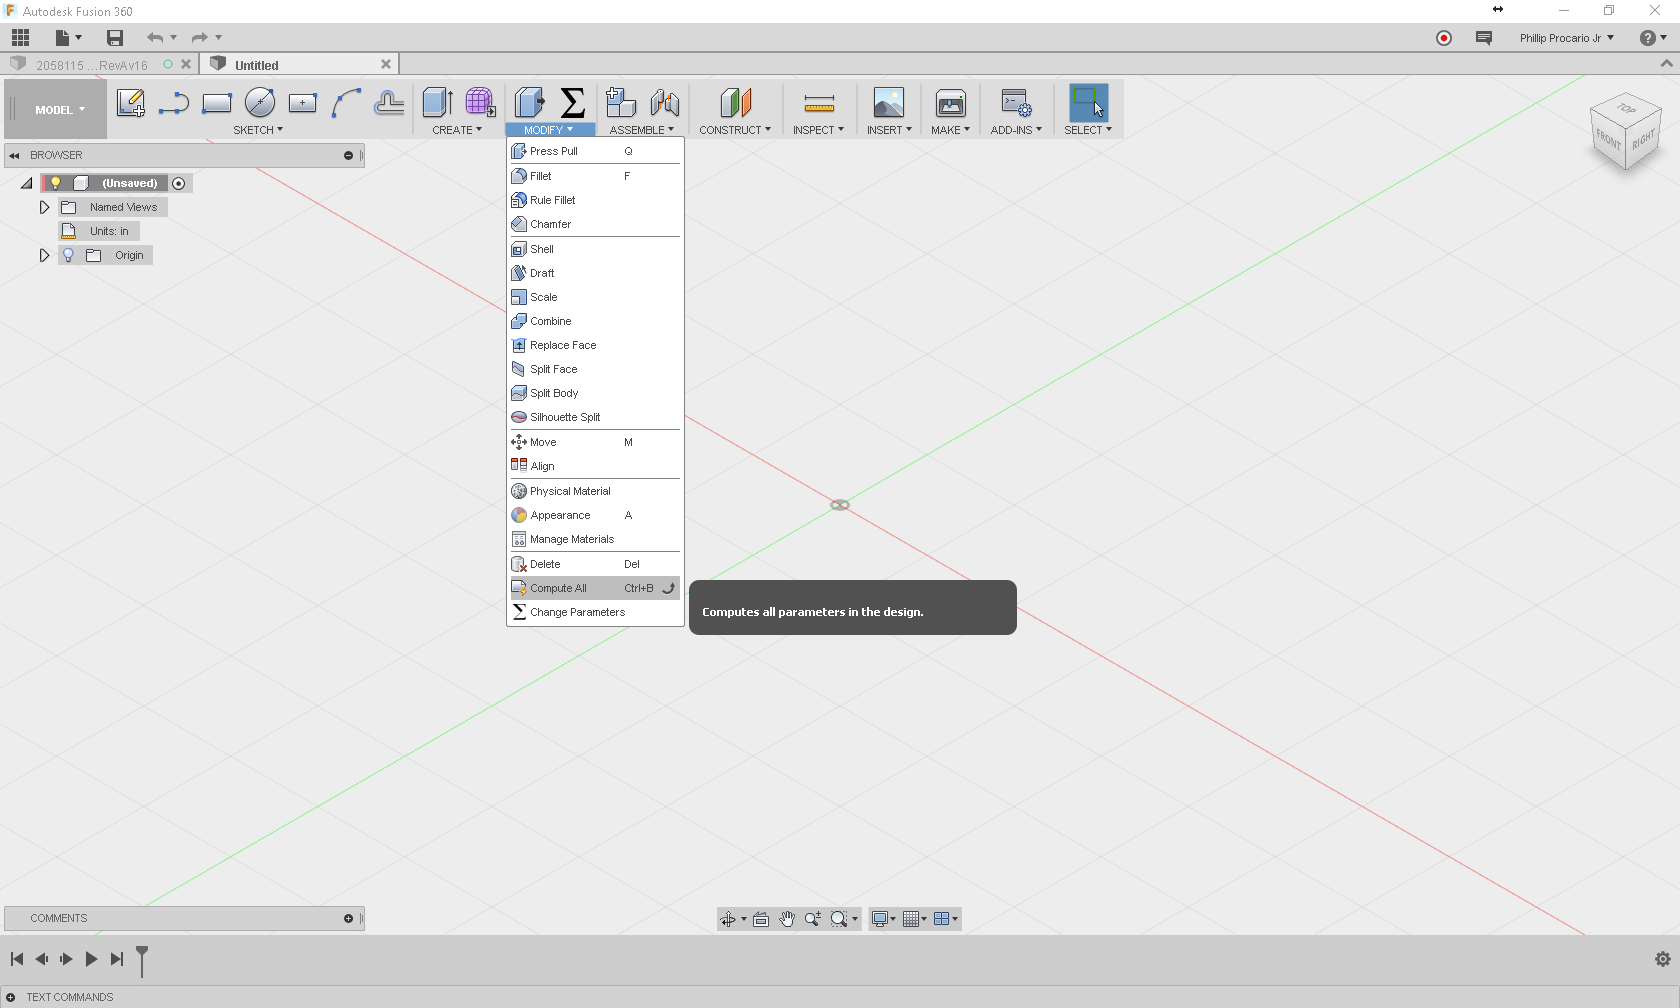Open the CONSTRUCT dropdown menu
Viewport: 1680px width, 1008px height.
[735, 130]
